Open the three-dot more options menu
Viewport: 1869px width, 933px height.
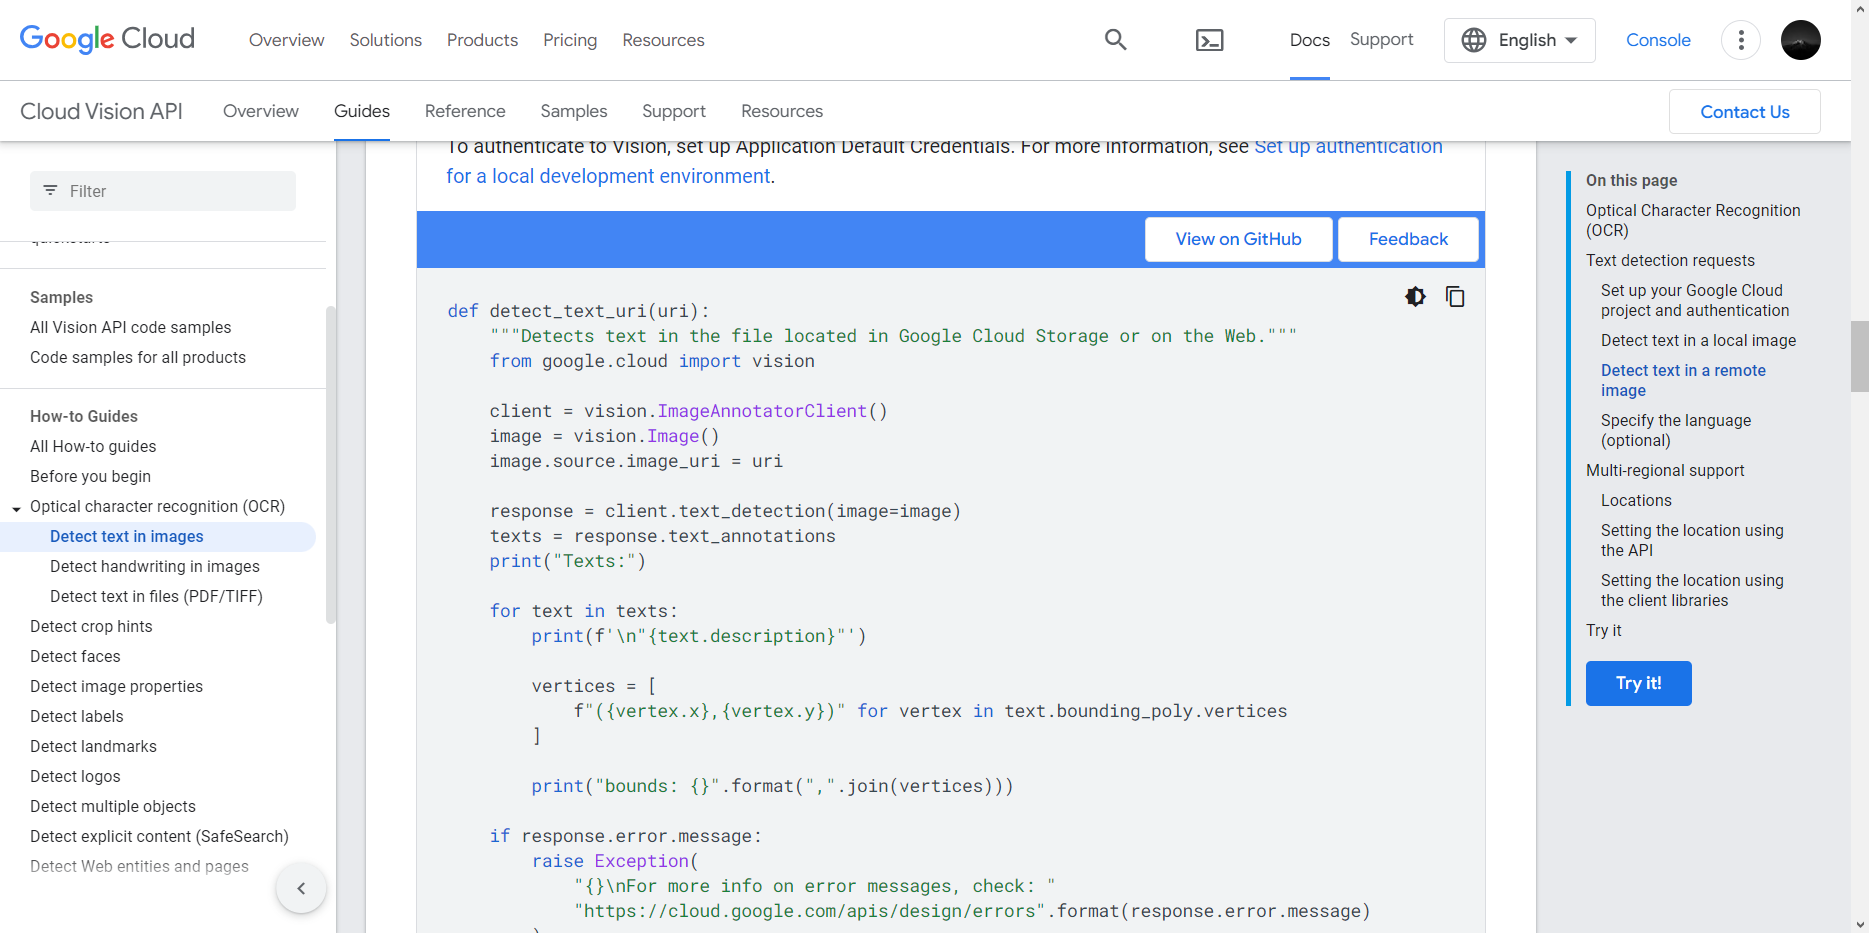[x=1740, y=40]
